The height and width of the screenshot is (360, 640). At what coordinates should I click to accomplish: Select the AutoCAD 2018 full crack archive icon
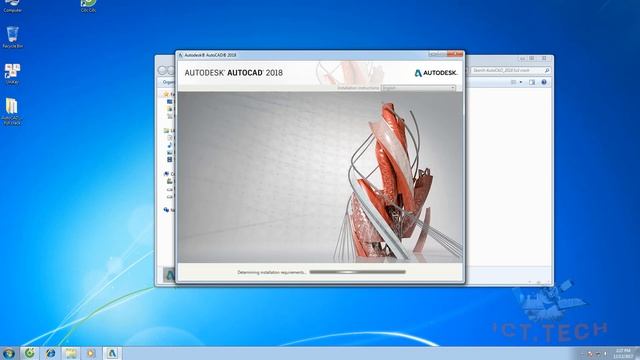(12, 111)
